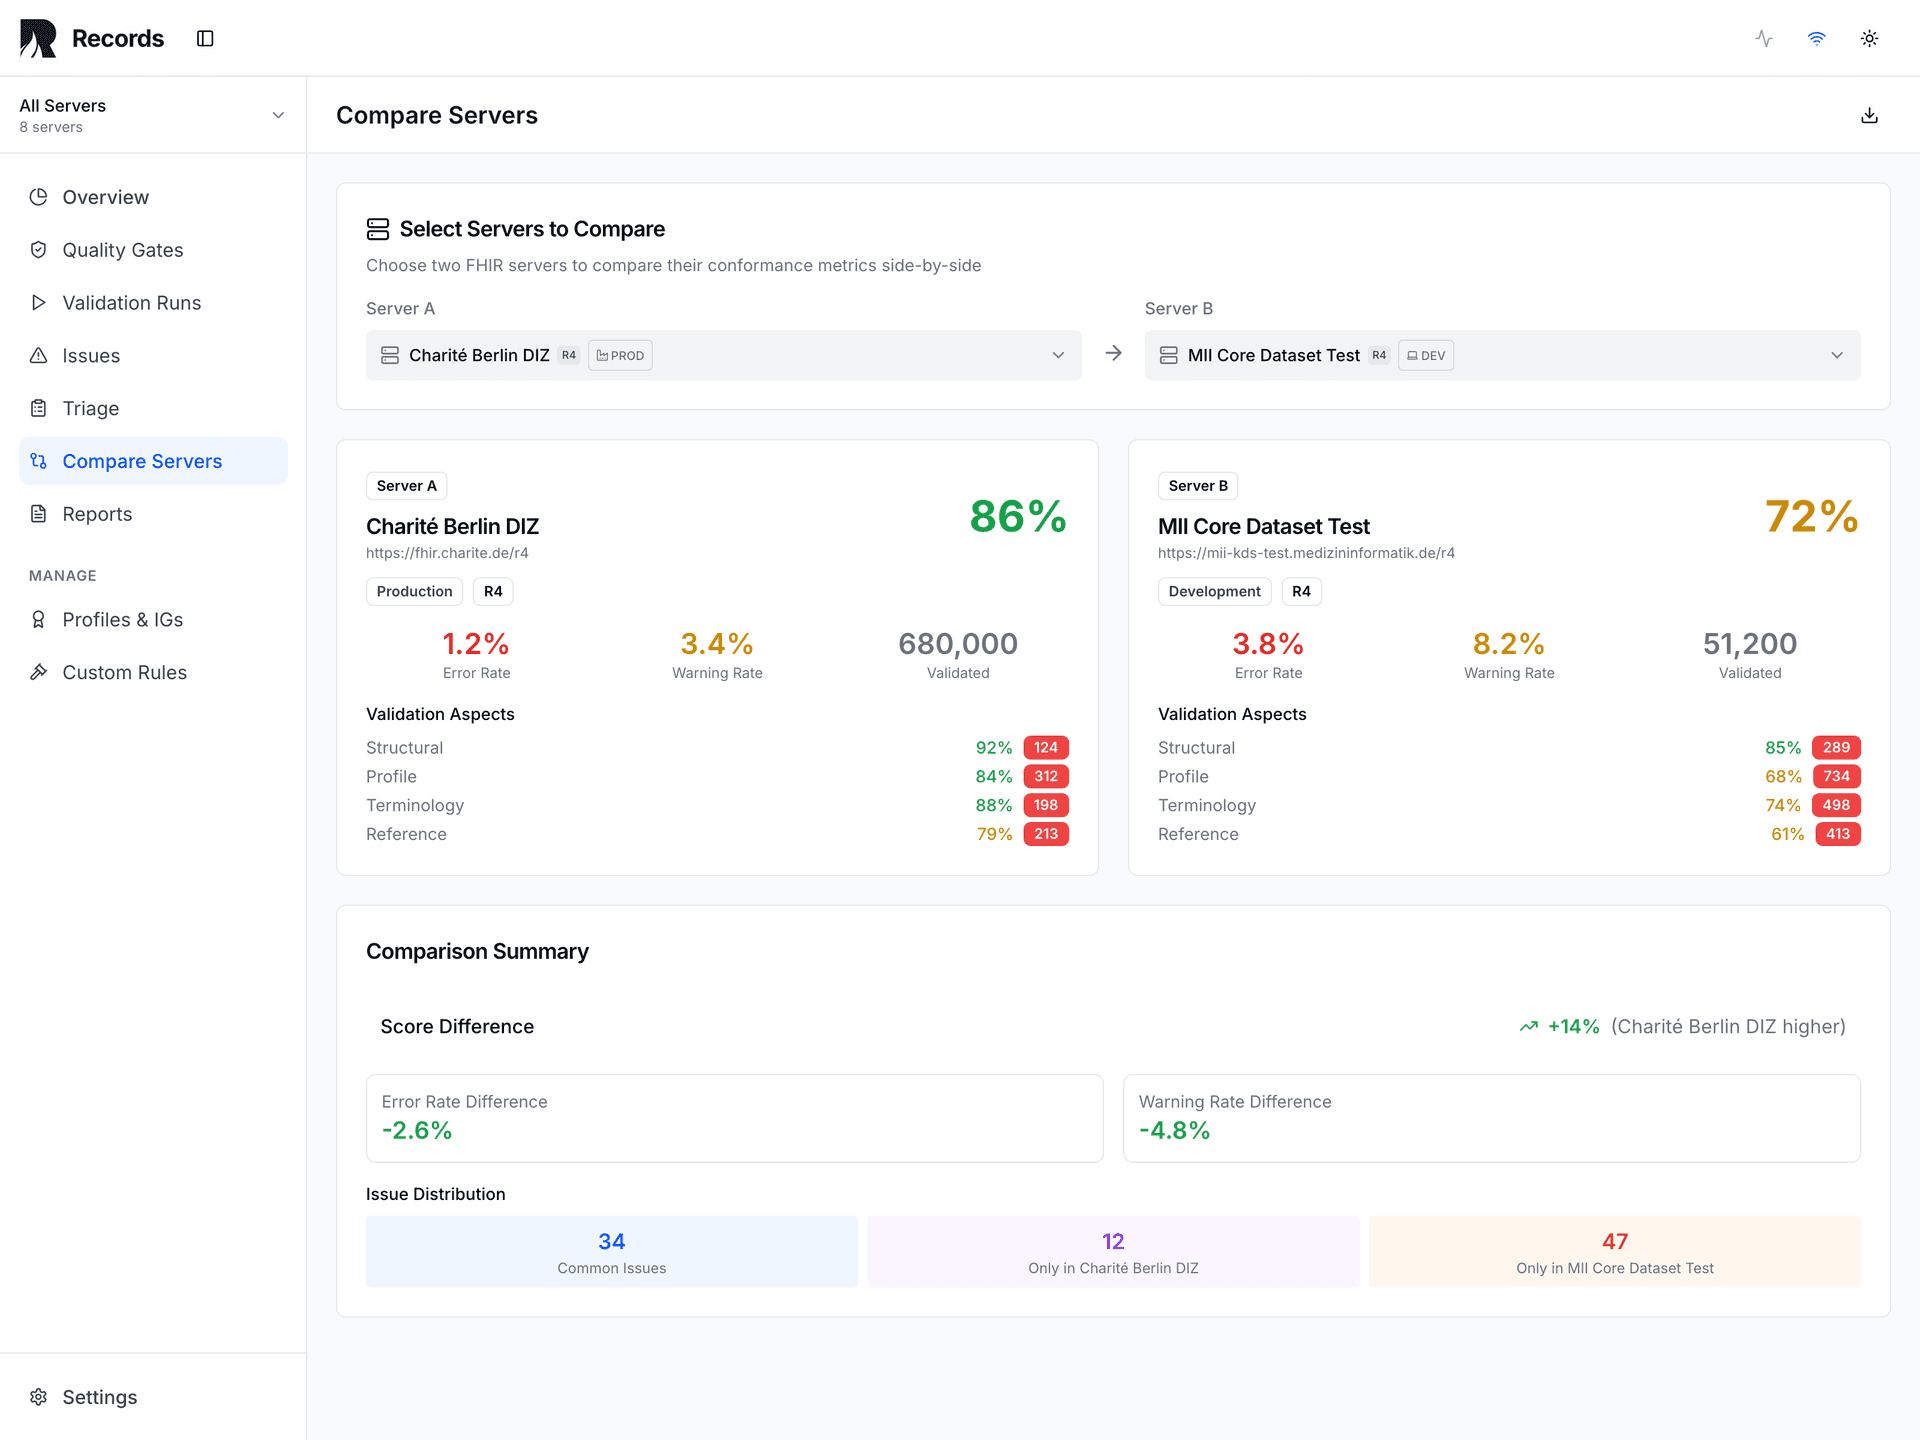This screenshot has width=1920, height=1440.
Task: Select the Quality Gates shield icon
Action: (x=38, y=249)
